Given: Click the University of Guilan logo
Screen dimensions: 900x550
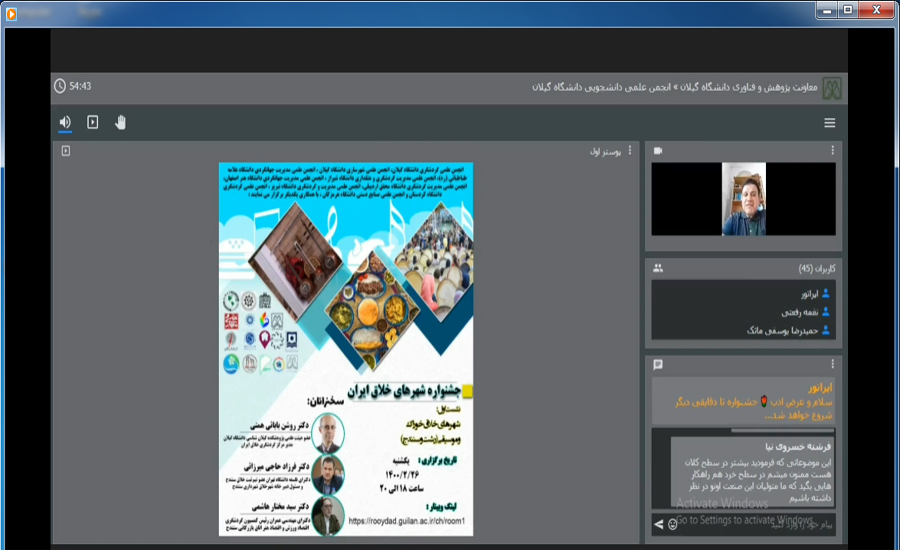Looking at the screenshot, I should click(x=831, y=87).
